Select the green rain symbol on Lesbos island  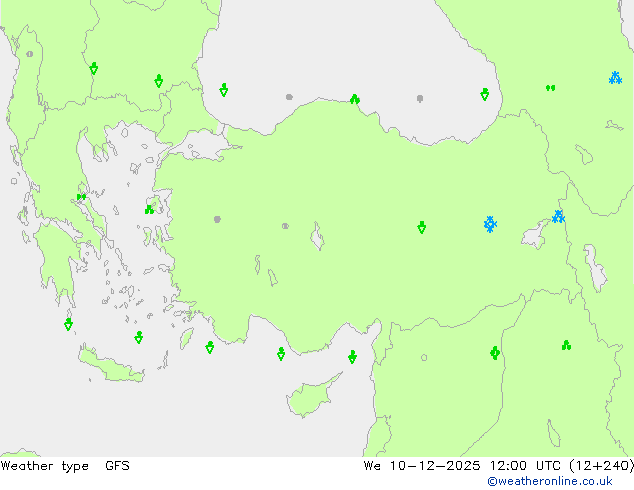click(149, 209)
